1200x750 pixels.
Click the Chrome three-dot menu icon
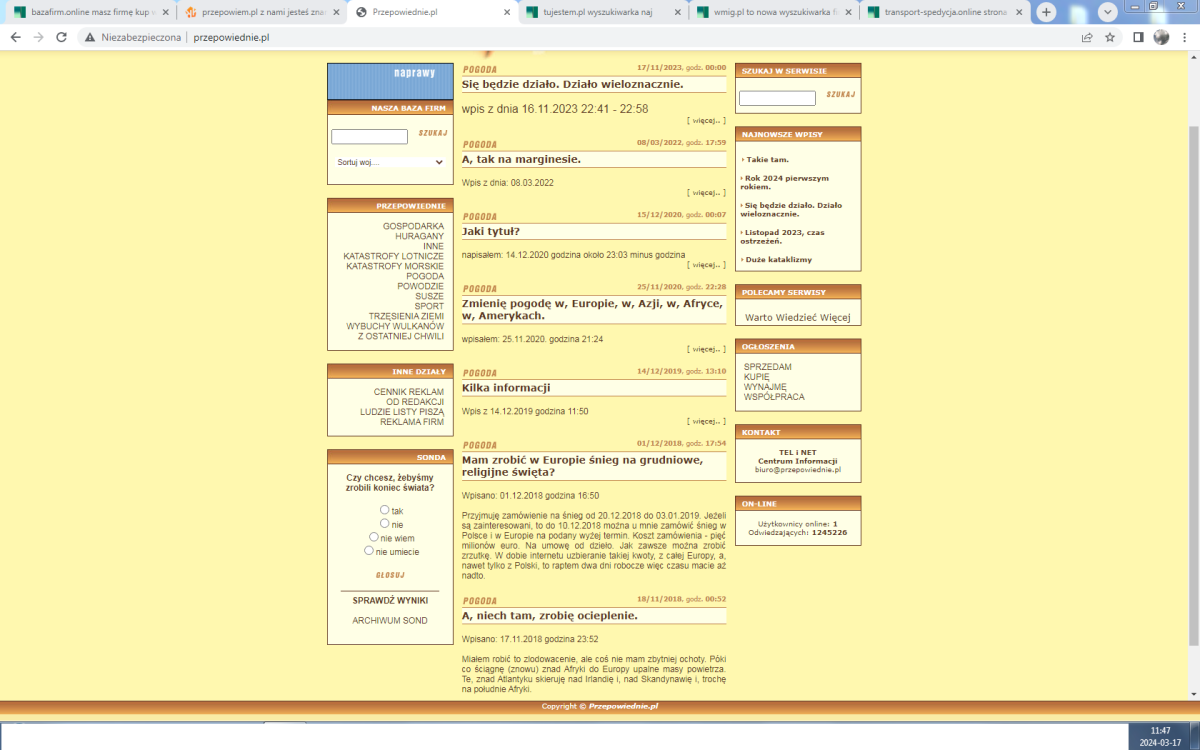click(1186, 37)
